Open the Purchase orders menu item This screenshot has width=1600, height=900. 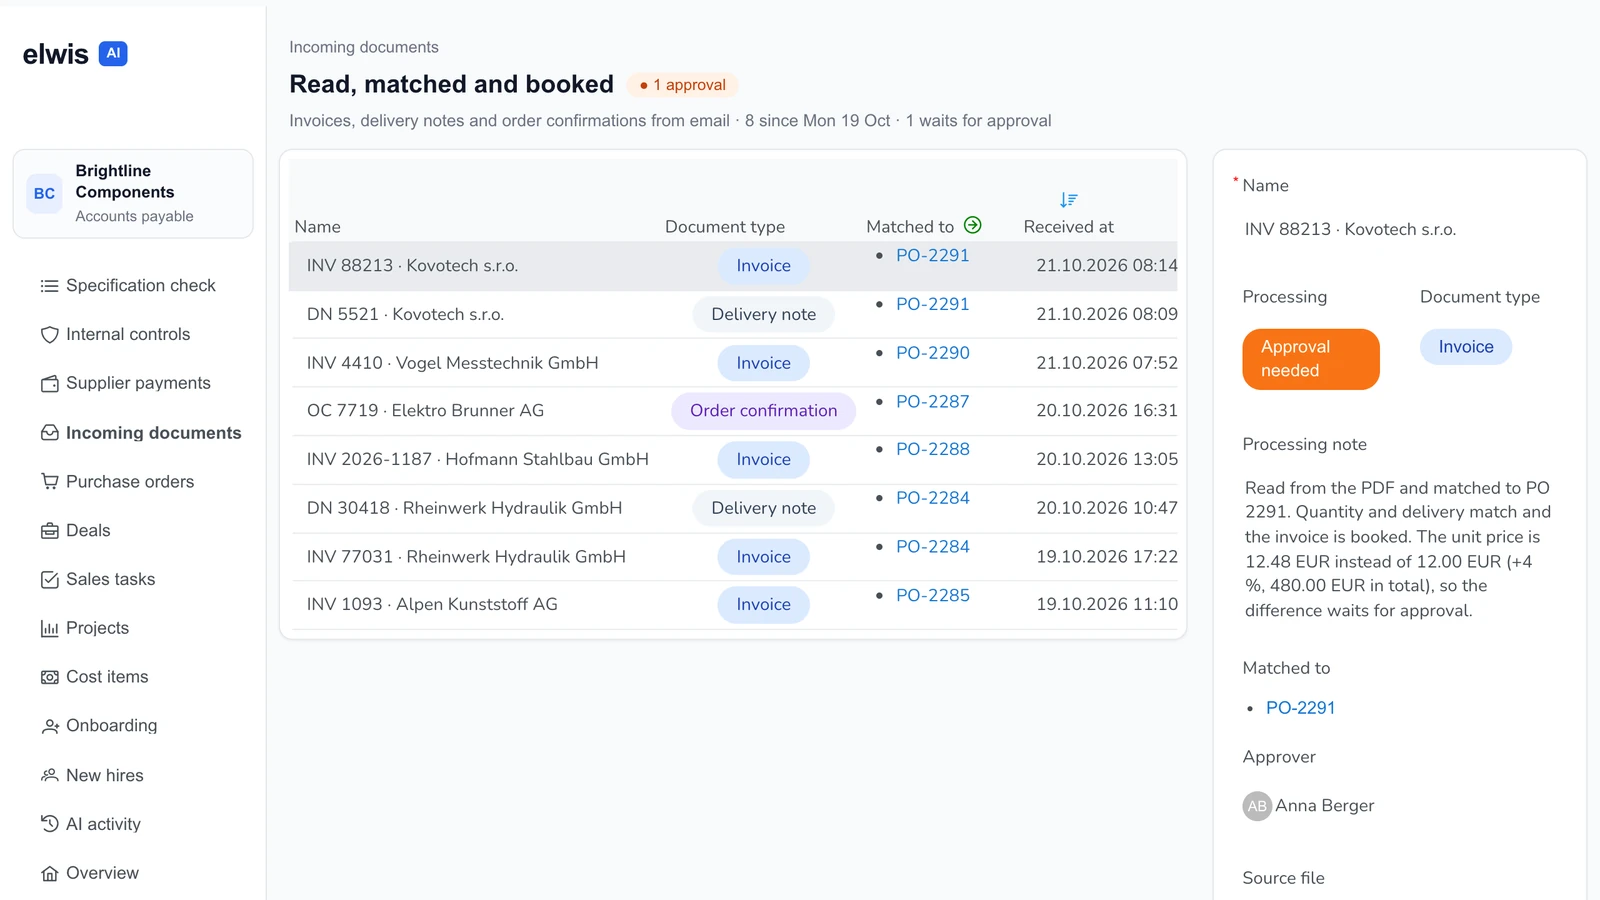point(130,482)
